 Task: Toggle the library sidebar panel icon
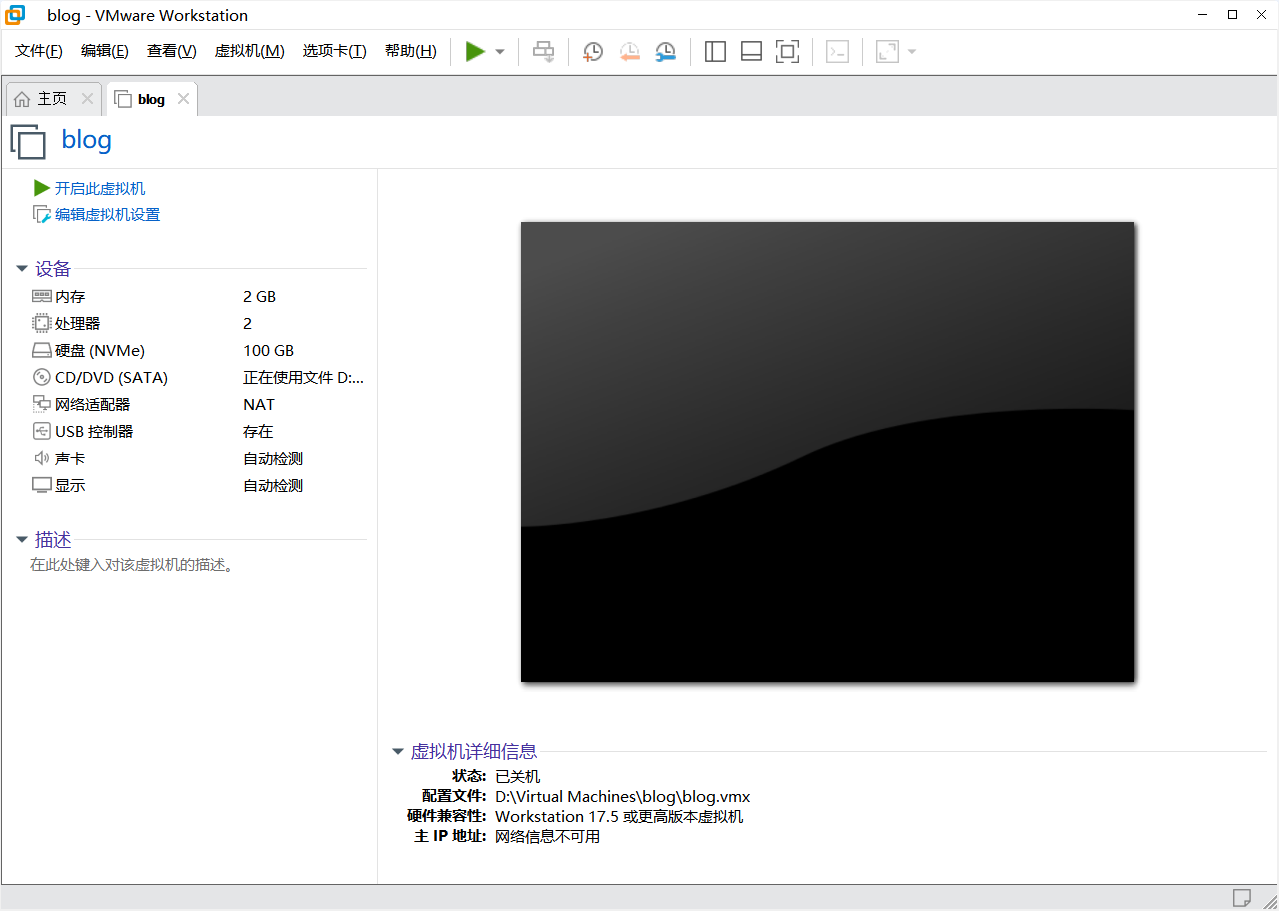pyautogui.click(x=715, y=52)
